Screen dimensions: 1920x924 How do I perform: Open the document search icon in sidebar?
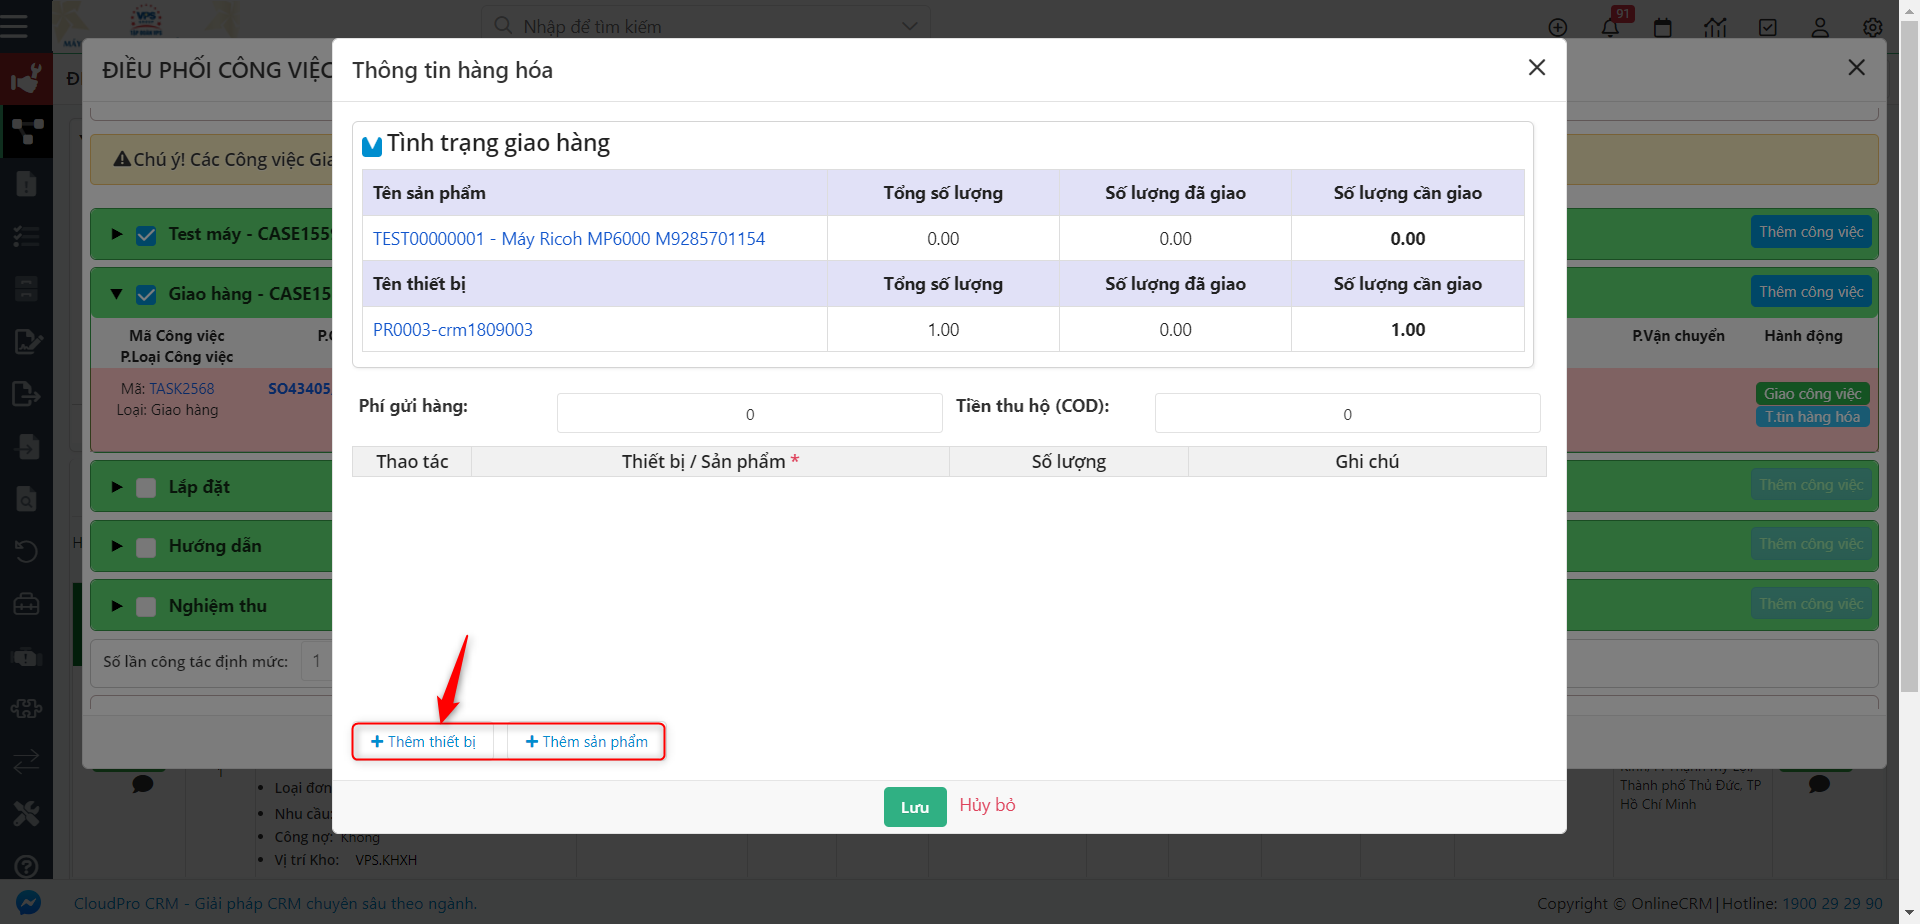[x=26, y=498]
